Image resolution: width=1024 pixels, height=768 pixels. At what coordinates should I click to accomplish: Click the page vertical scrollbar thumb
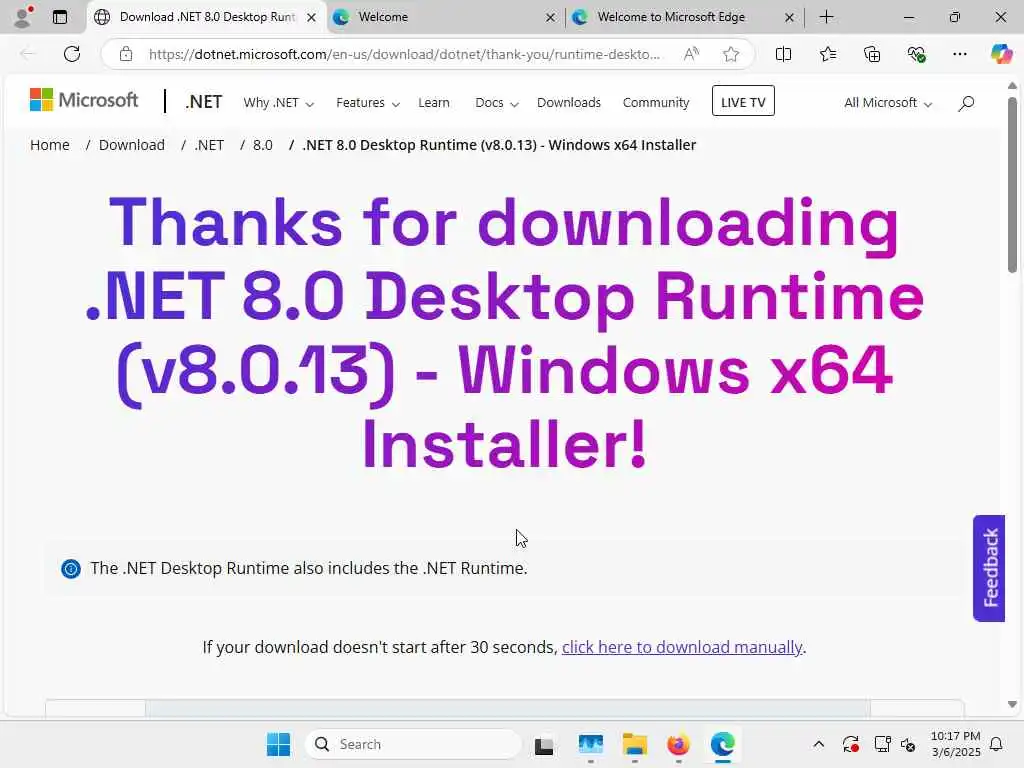(1012, 184)
